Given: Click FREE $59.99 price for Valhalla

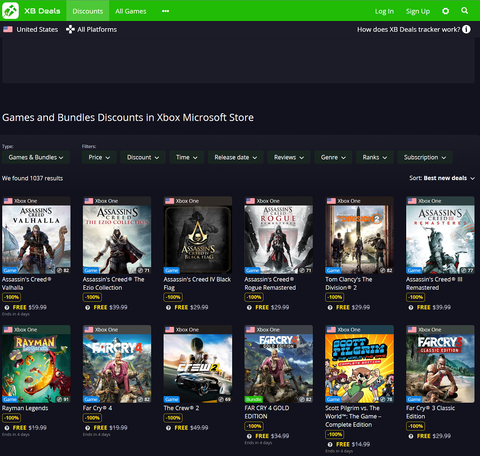Looking at the screenshot, I should click(30, 307).
